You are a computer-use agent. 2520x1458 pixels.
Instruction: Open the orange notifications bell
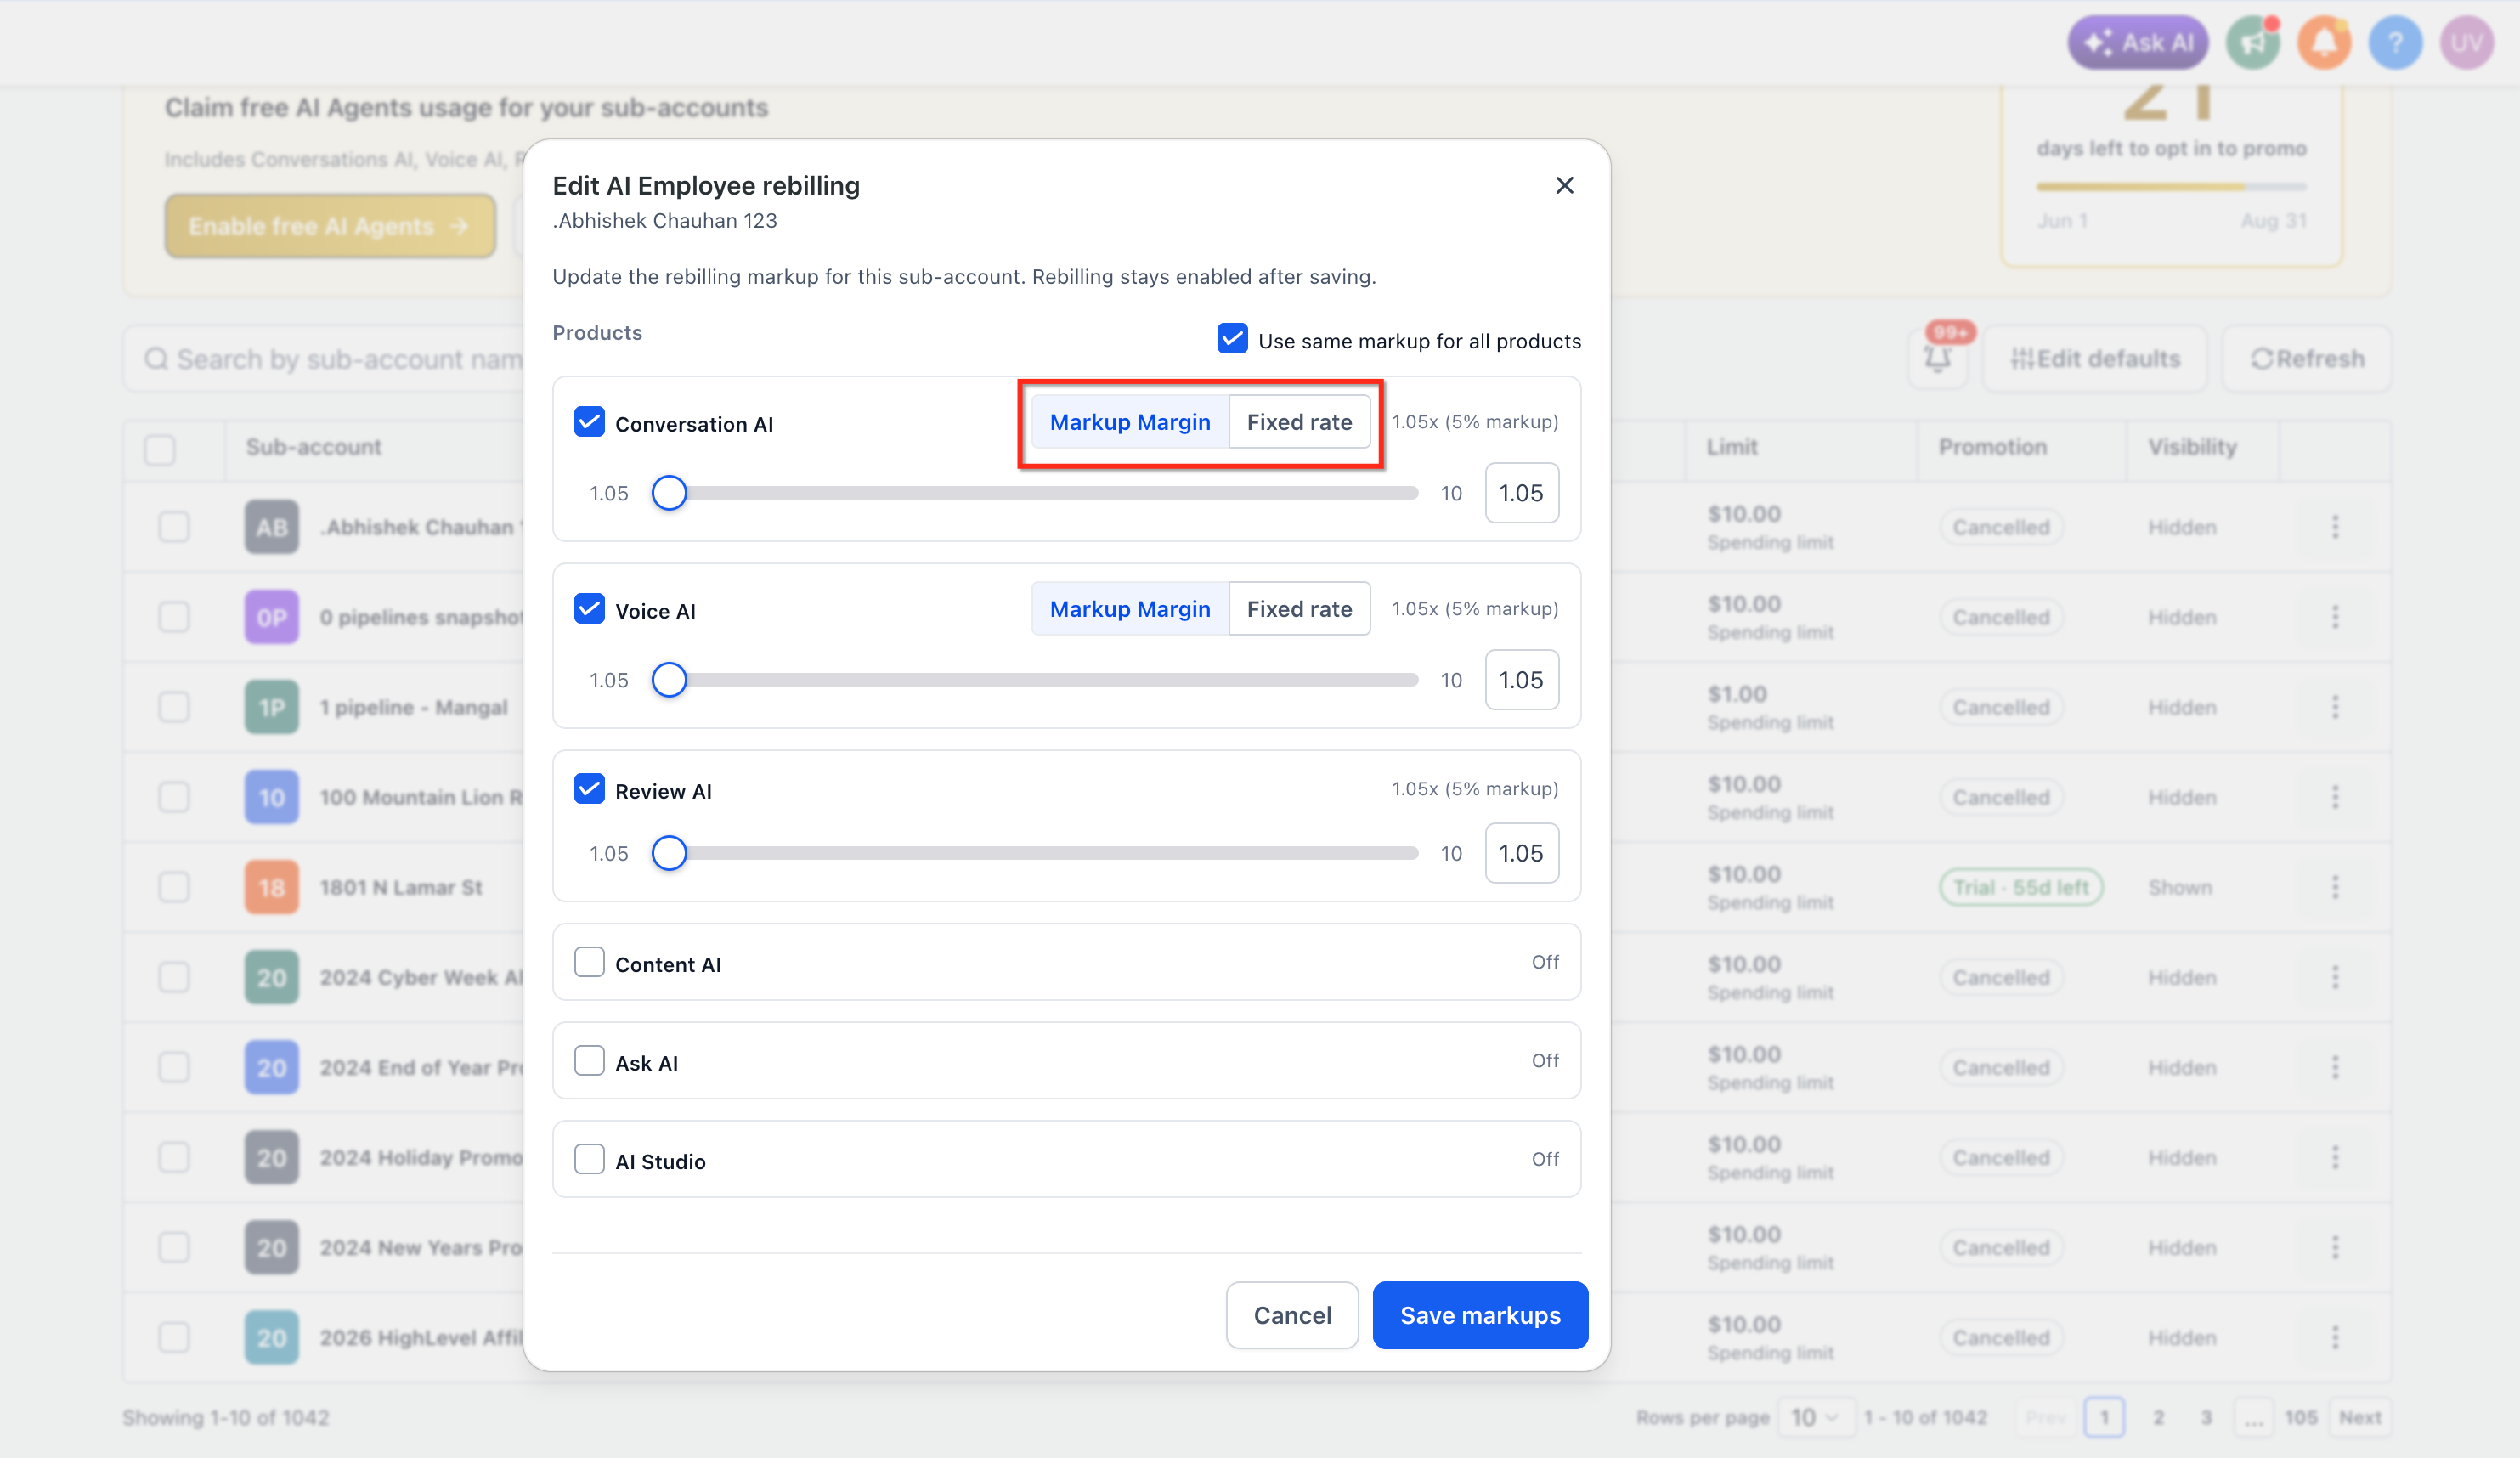pyautogui.click(x=2324, y=43)
